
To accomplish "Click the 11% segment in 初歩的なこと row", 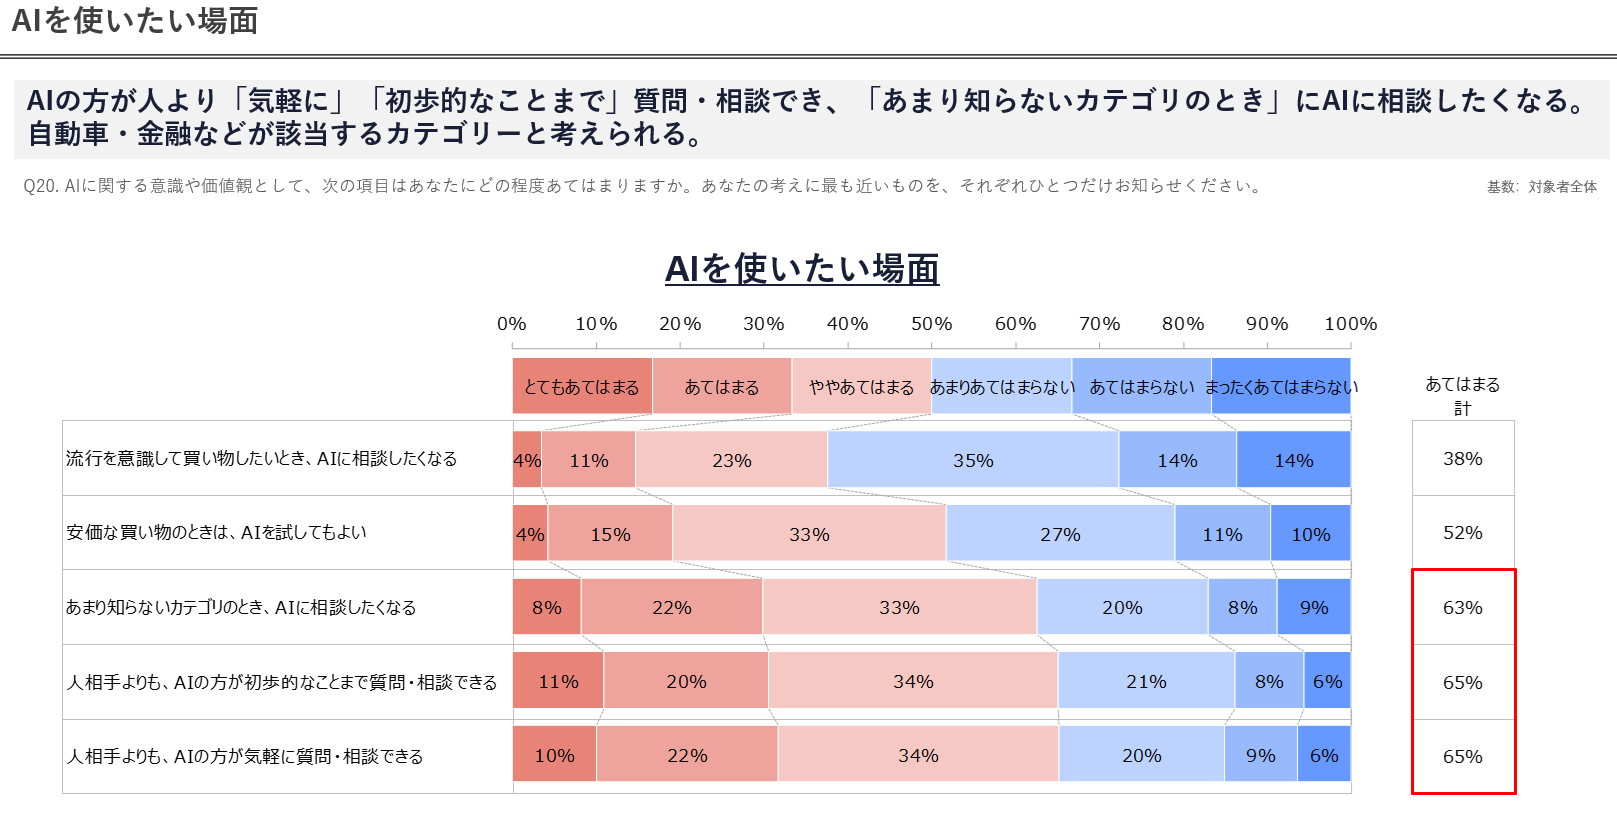I will pos(558,682).
